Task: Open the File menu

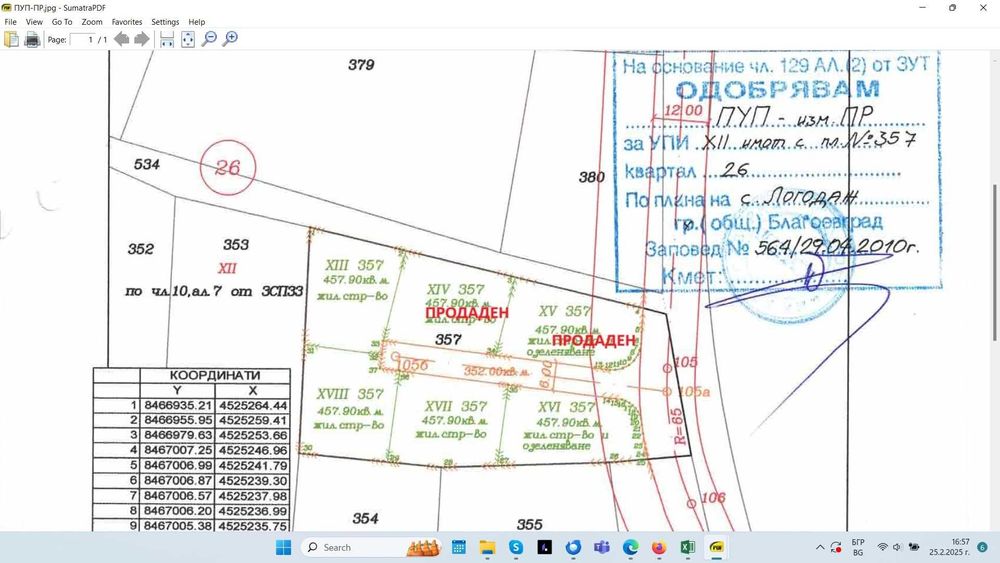Action: 11,22
